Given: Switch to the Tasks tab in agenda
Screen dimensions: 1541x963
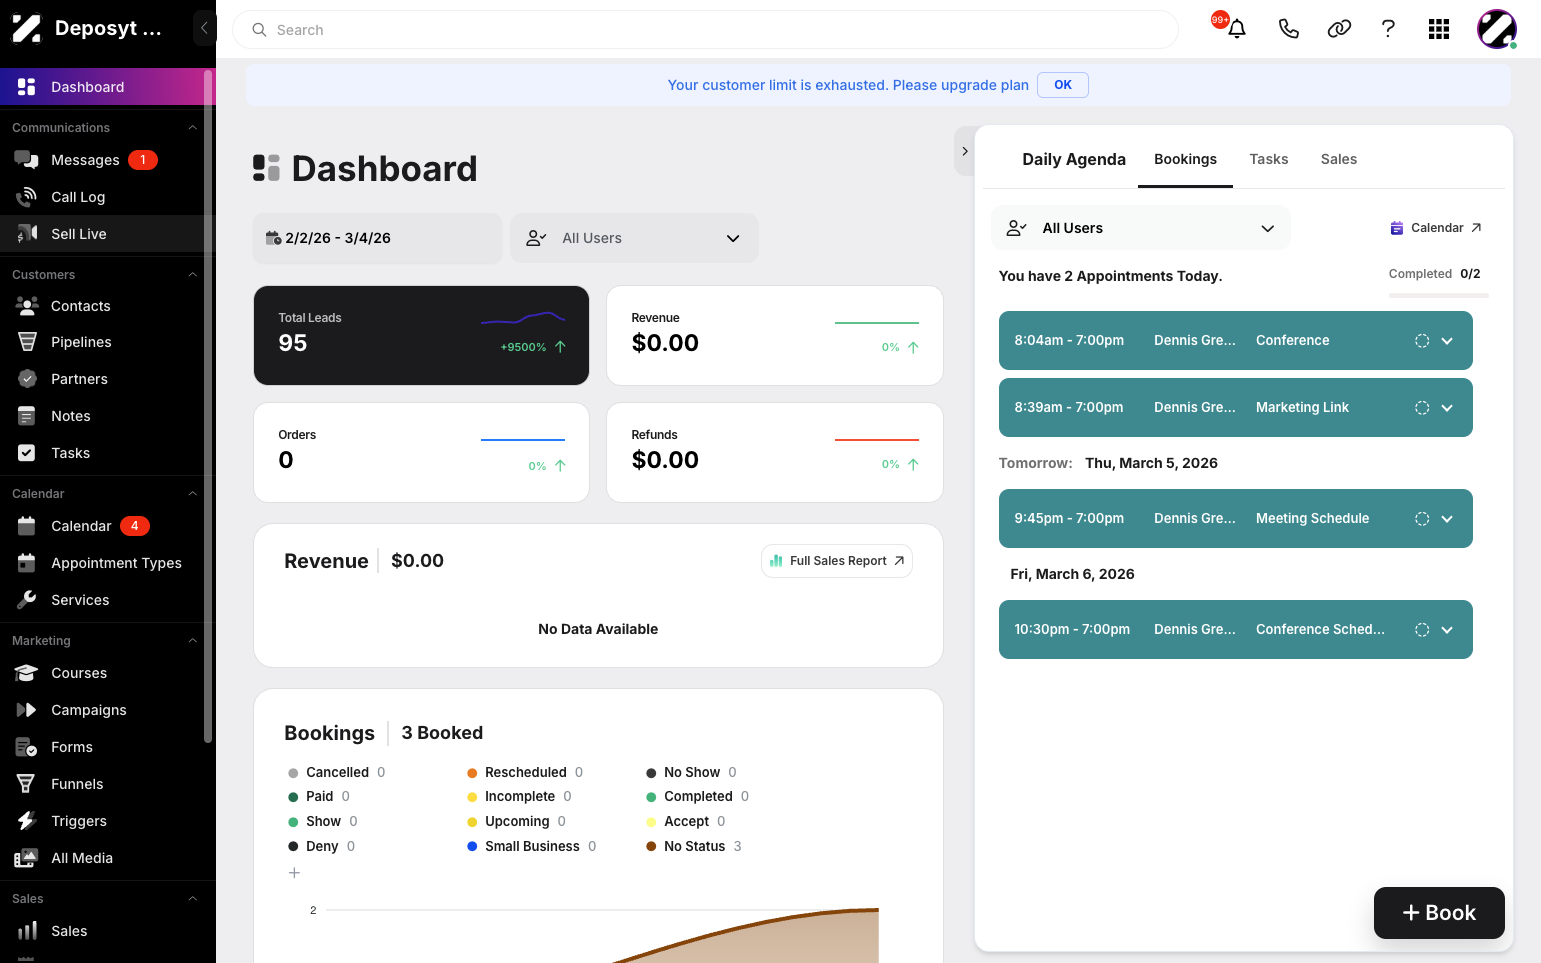Looking at the screenshot, I should click(x=1268, y=159).
